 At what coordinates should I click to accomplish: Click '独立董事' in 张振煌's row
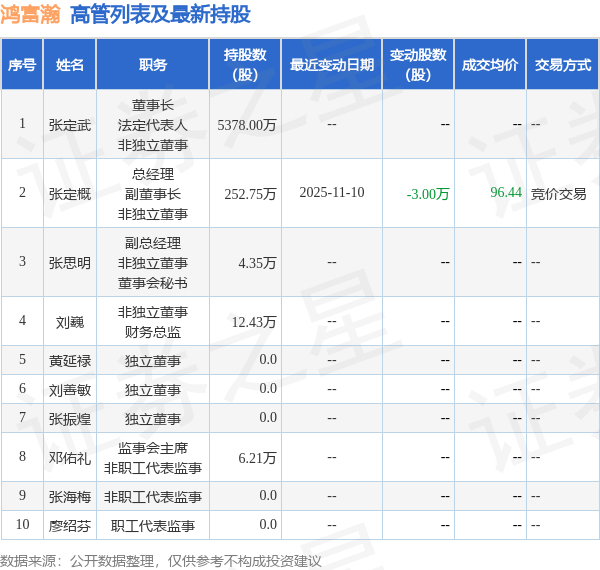tap(153, 419)
